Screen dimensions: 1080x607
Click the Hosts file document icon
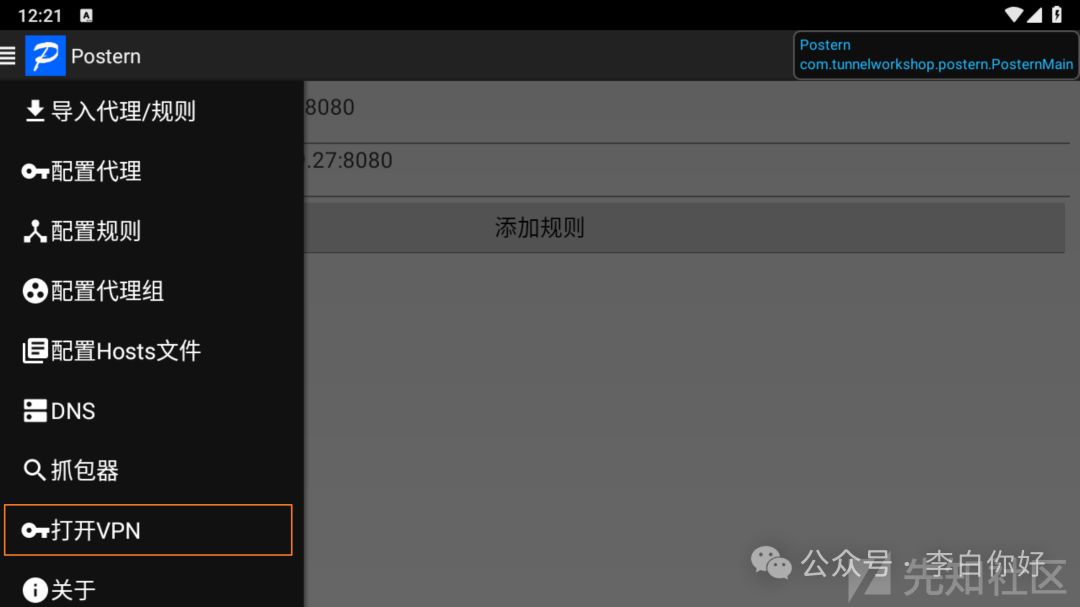[x=34, y=351]
